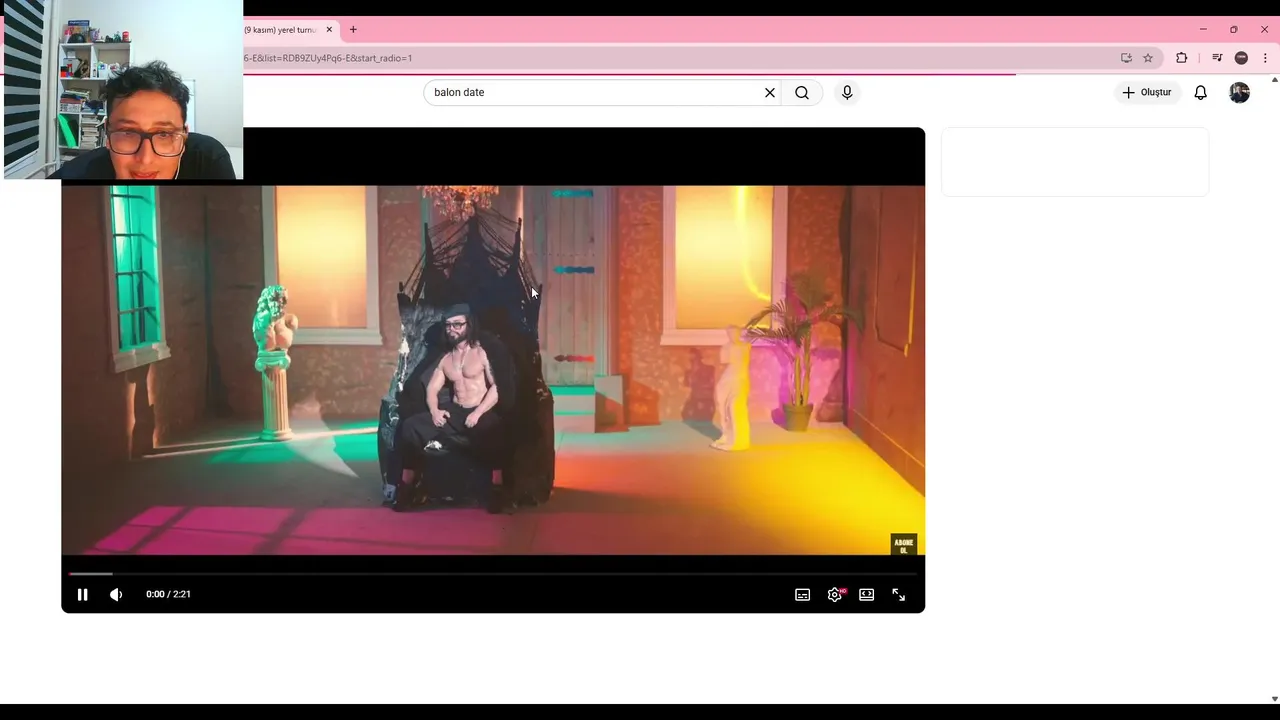
Task: Click the magnifier search button
Action: [802, 92]
